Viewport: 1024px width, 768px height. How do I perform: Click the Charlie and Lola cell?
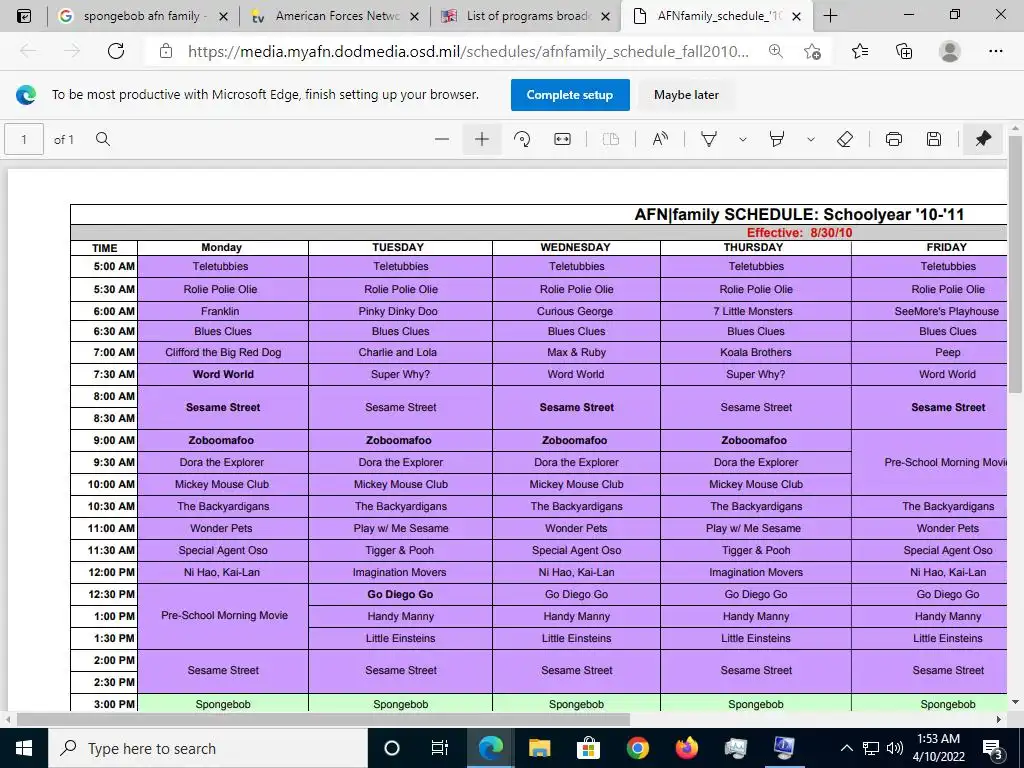pyautogui.click(x=400, y=353)
